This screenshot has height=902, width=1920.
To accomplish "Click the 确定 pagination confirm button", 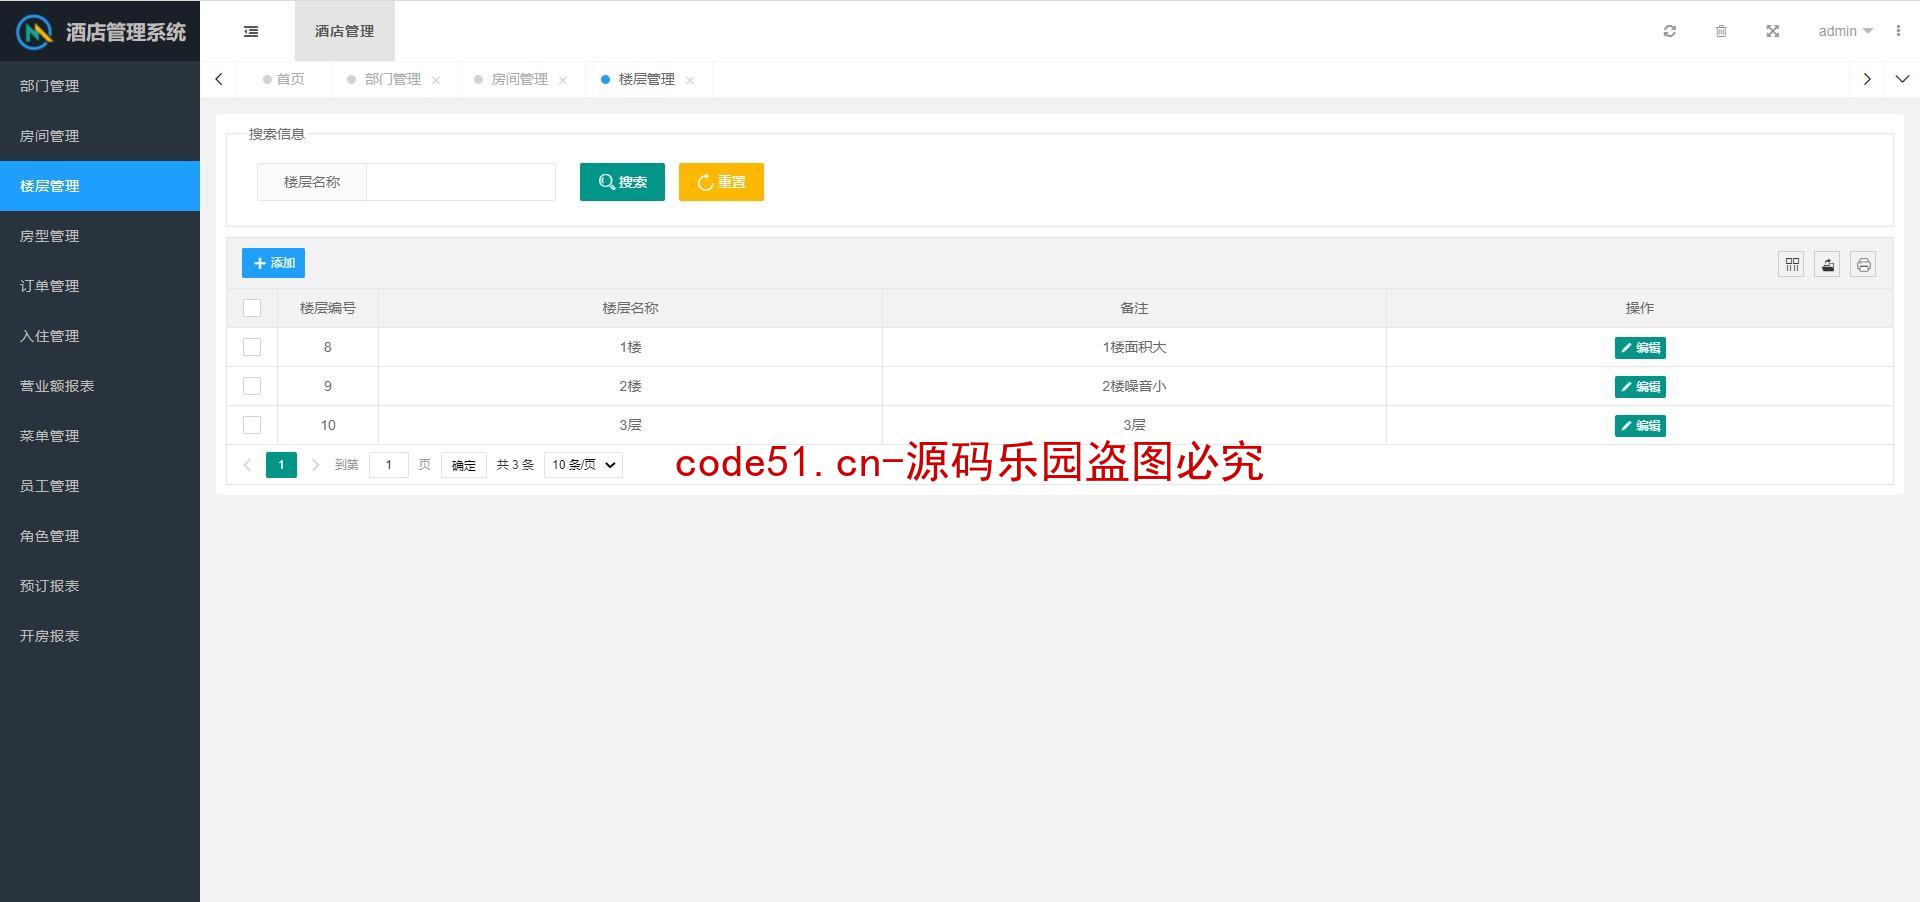I will coord(464,465).
